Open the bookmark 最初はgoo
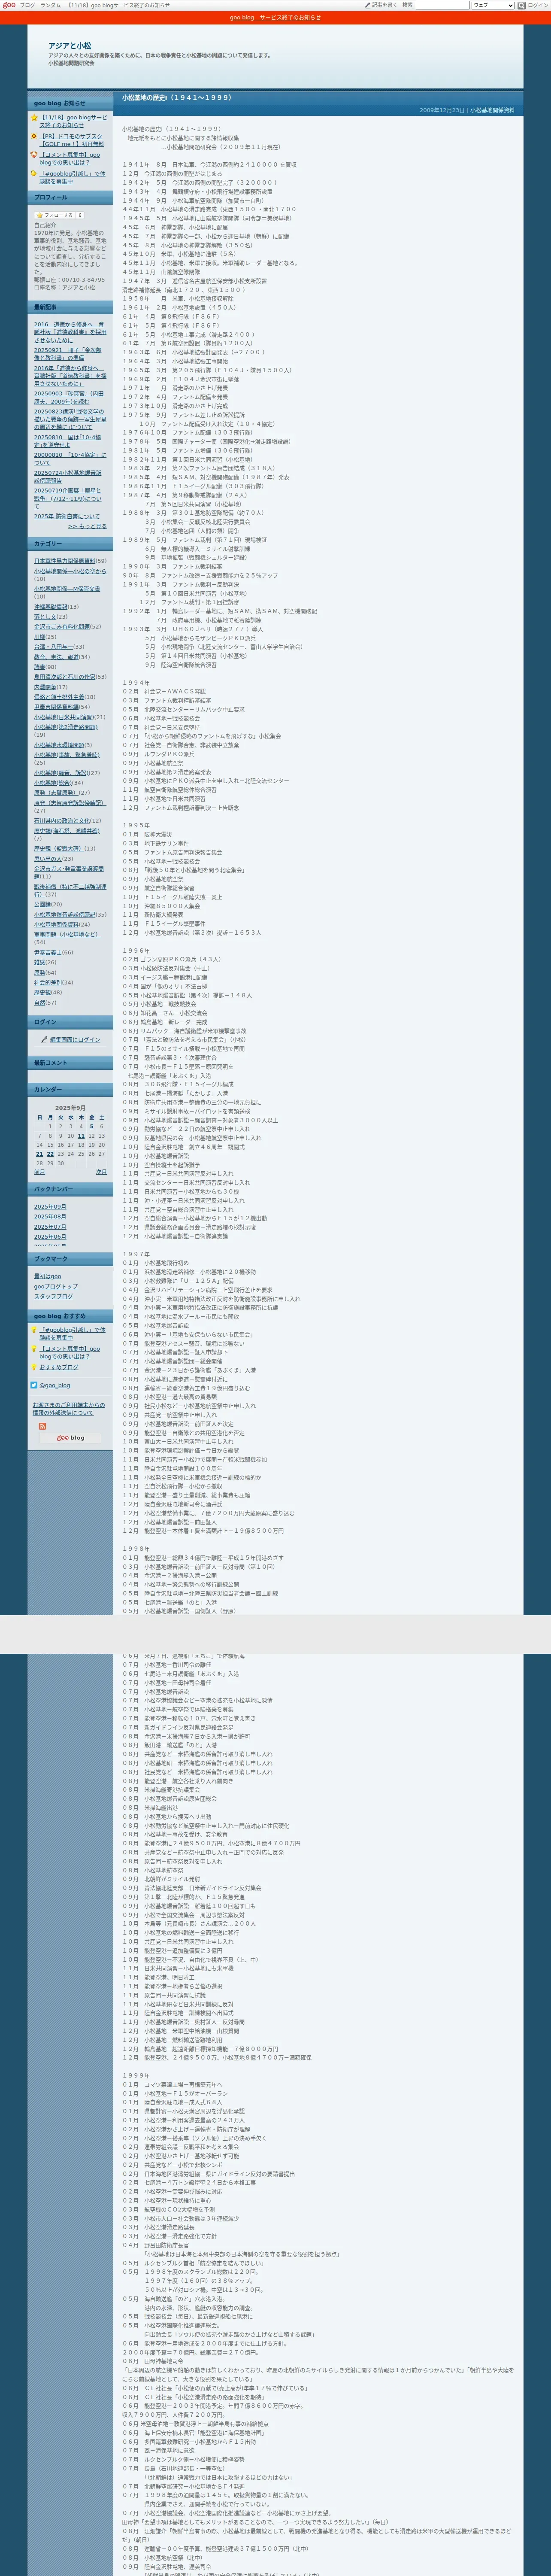The height and width of the screenshot is (2576, 551). click(47, 1277)
